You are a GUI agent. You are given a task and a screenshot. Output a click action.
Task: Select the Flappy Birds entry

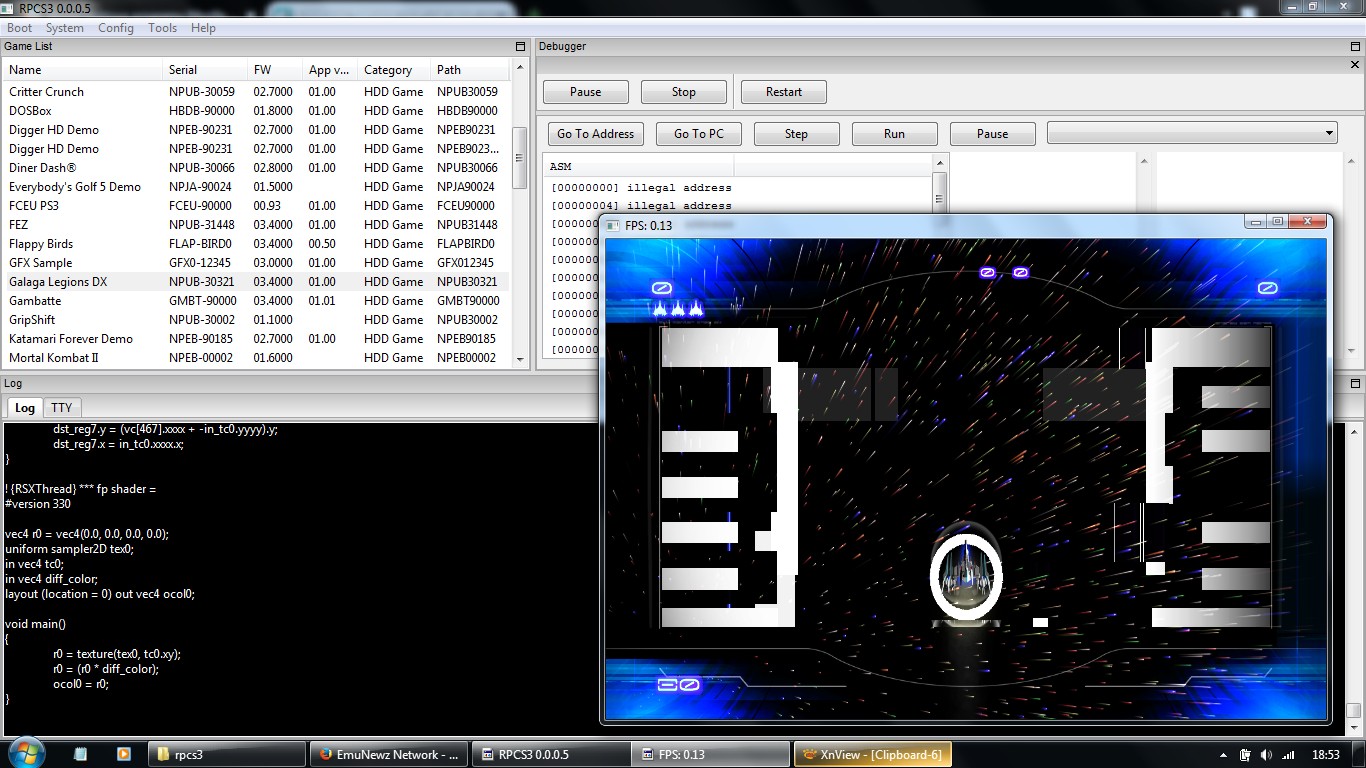coord(256,244)
